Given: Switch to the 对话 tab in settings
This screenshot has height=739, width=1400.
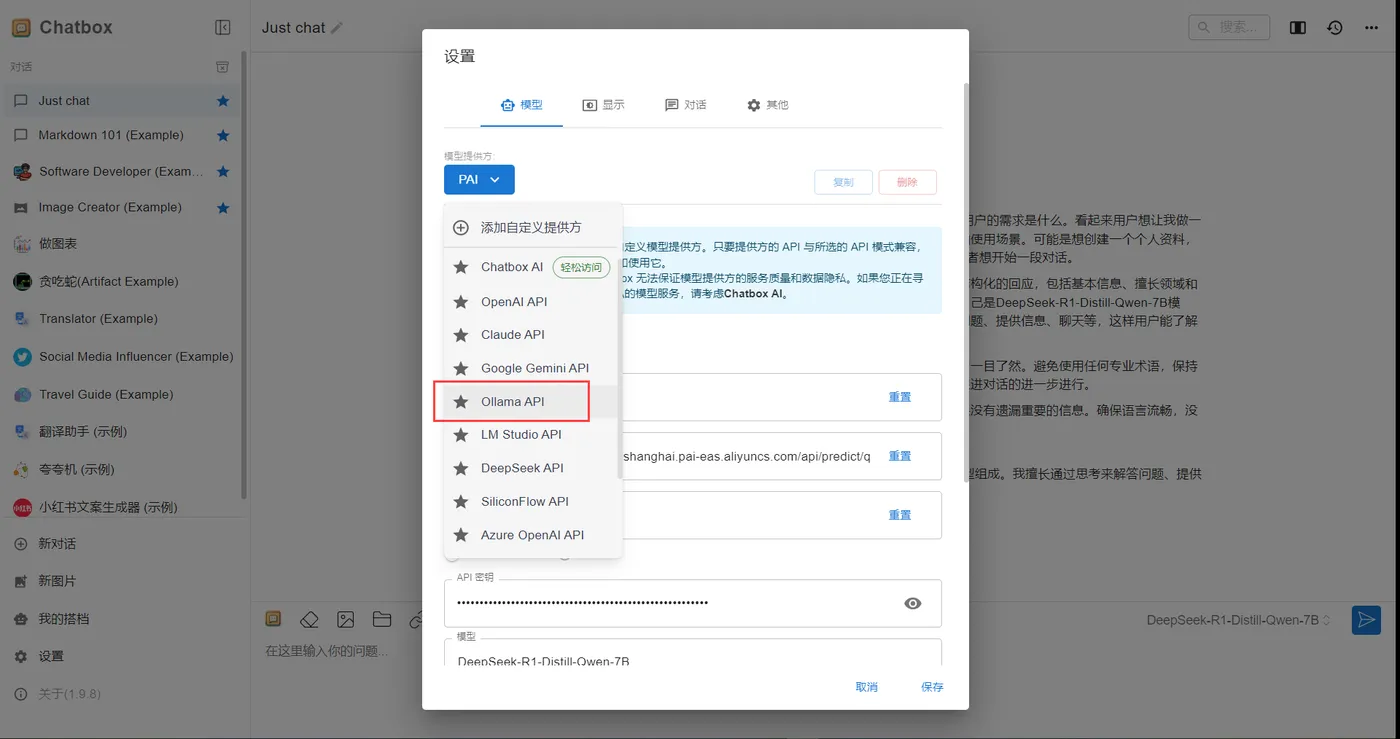Looking at the screenshot, I should coord(686,105).
